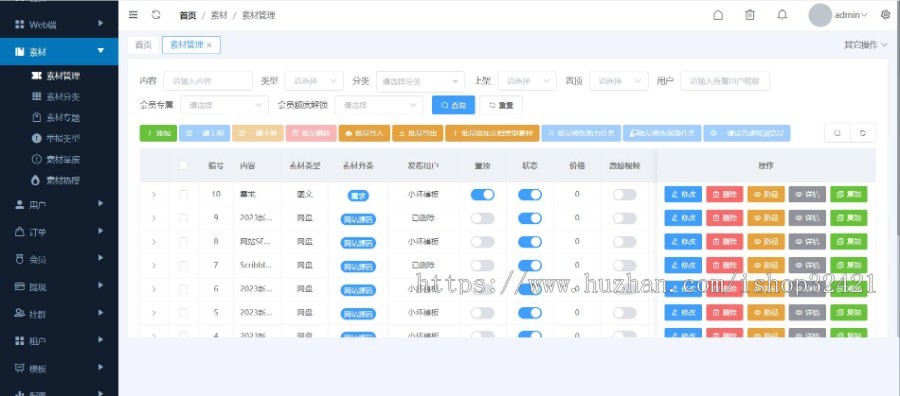Click the refresh icon beside the hamburger menu

click(156, 15)
